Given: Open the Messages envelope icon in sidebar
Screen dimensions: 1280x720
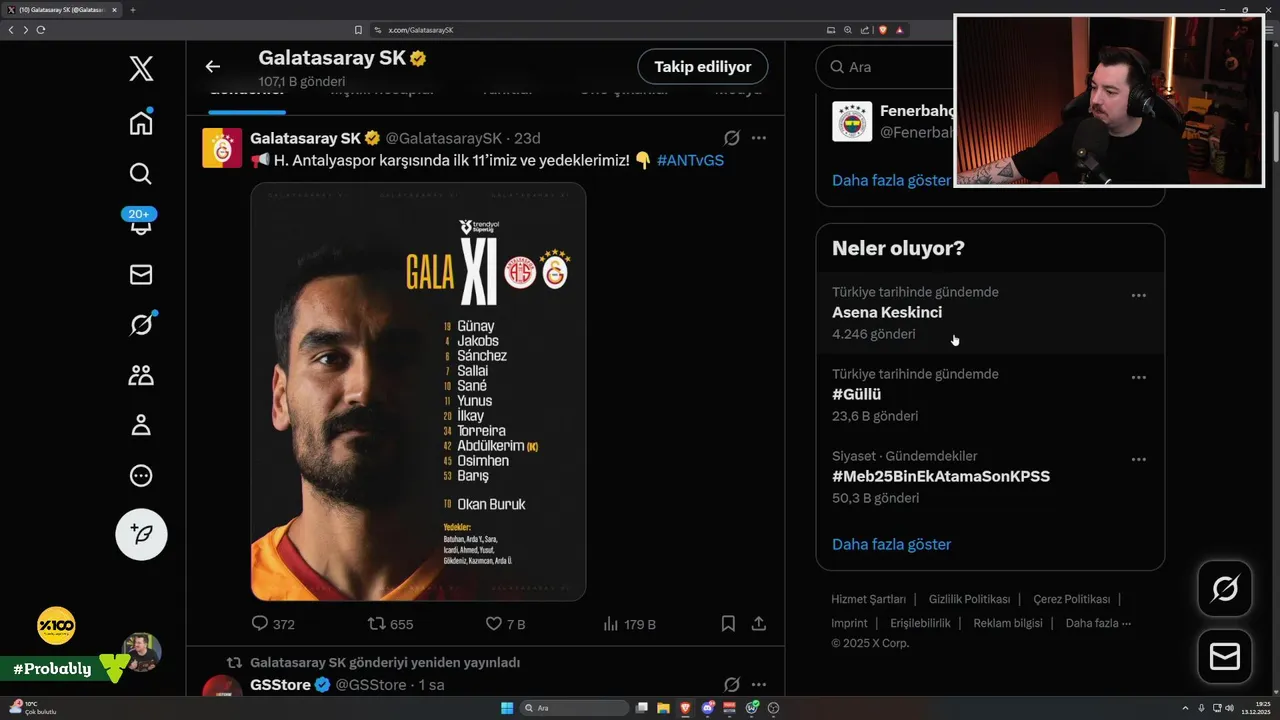Looking at the screenshot, I should pyautogui.click(x=141, y=274).
